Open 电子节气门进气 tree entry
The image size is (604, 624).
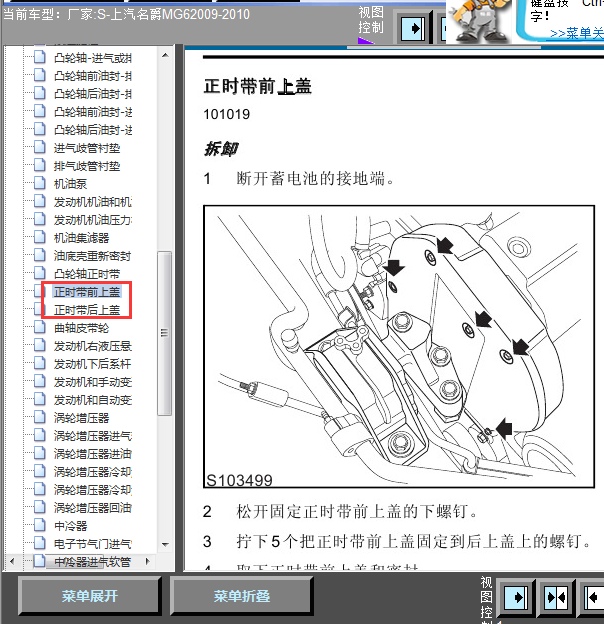click(93, 544)
